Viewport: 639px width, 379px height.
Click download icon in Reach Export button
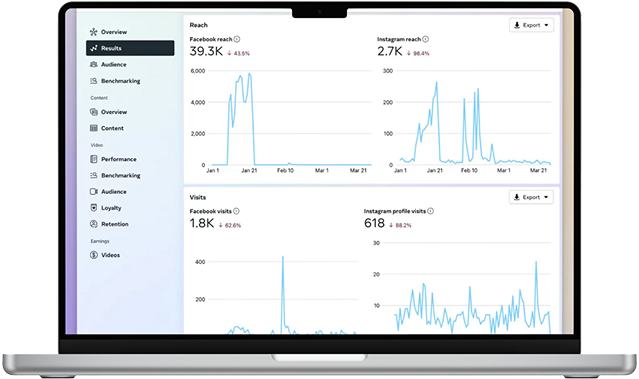tap(517, 25)
